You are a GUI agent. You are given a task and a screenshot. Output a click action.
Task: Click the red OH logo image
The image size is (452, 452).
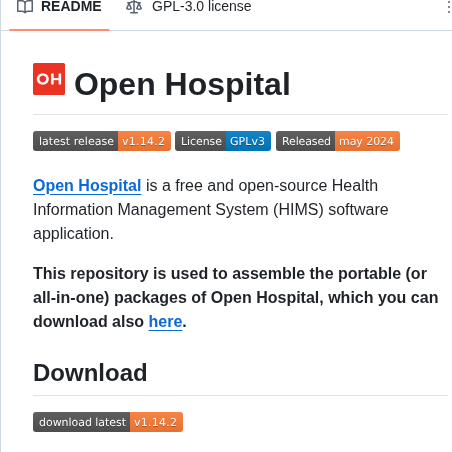point(49,79)
